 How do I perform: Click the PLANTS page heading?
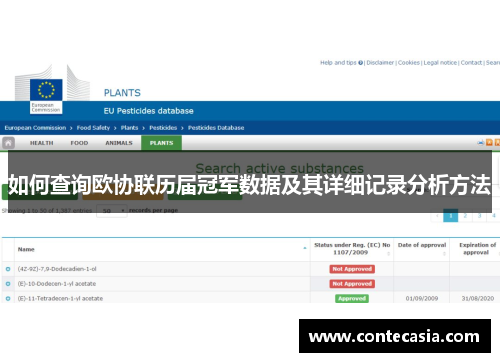(x=122, y=93)
